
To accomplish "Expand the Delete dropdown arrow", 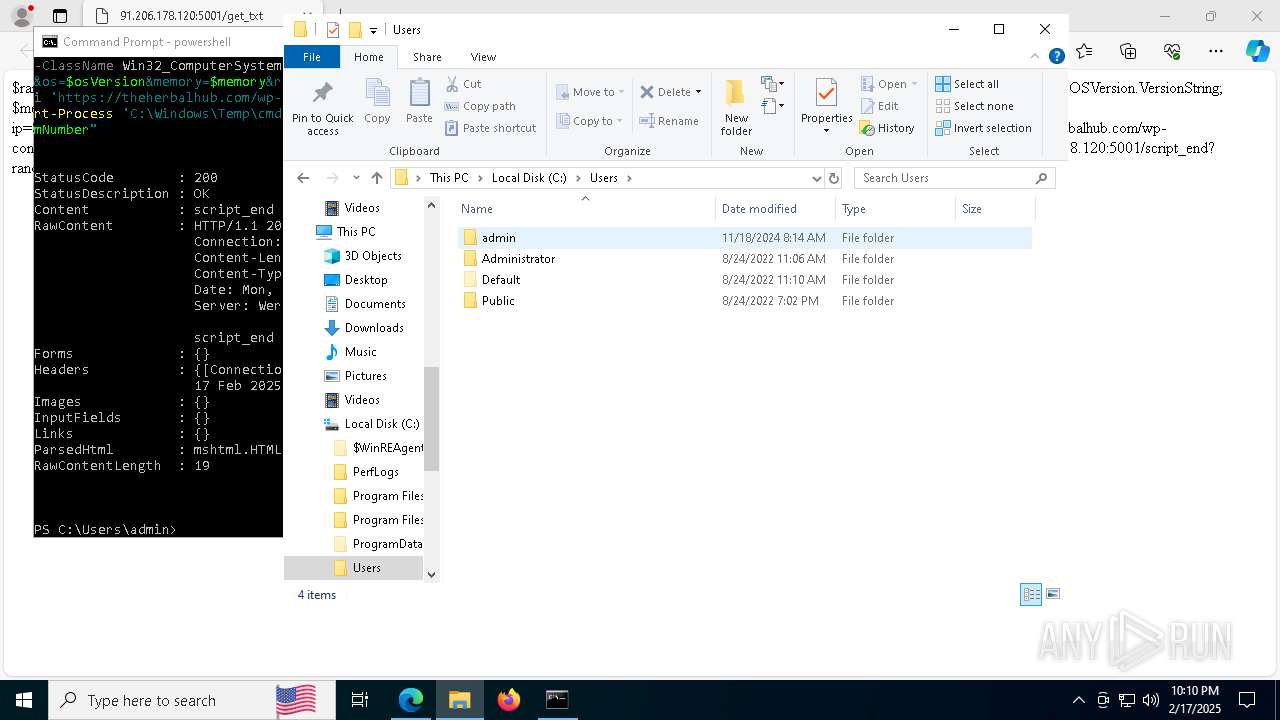I will point(698,92).
